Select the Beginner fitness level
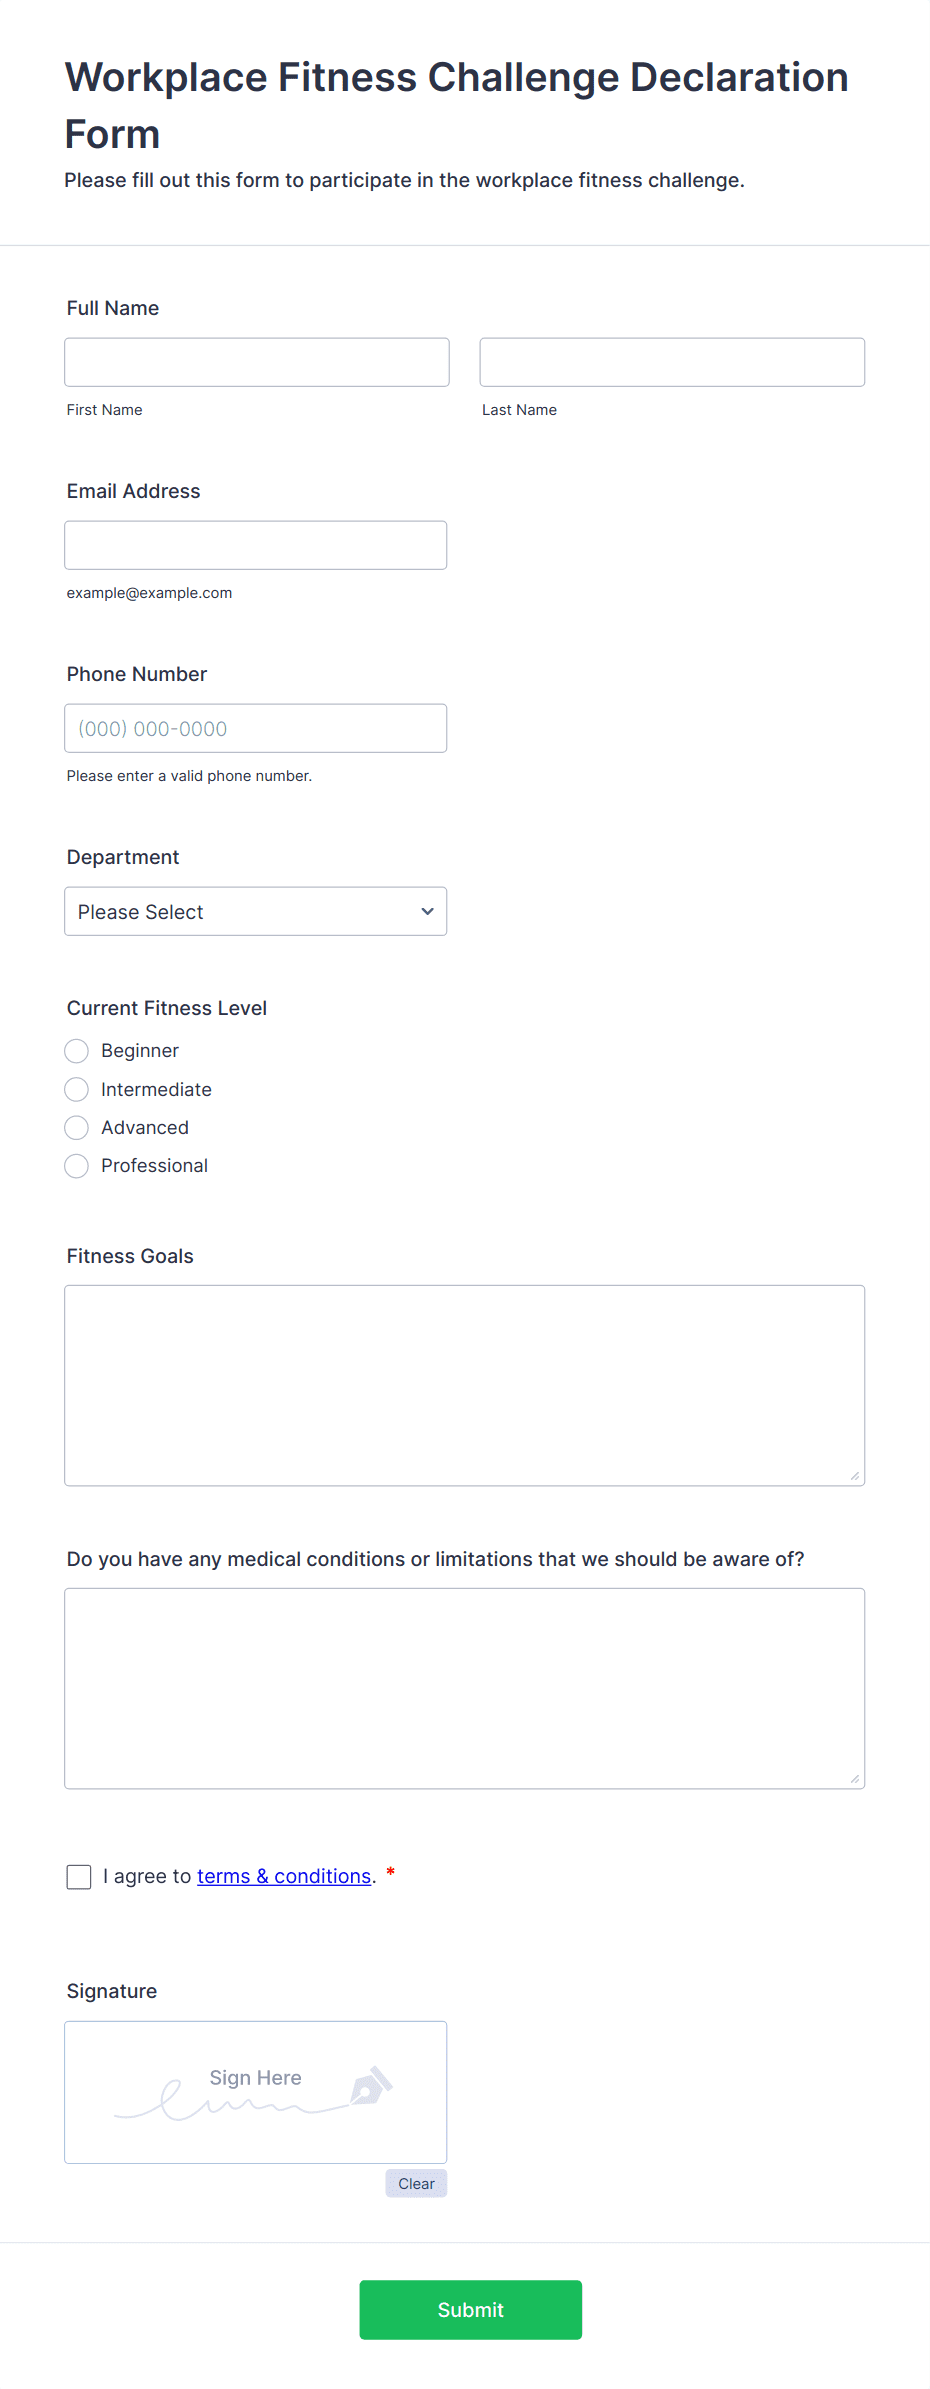Viewport: 930px width, 2389px height. tap(76, 1051)
